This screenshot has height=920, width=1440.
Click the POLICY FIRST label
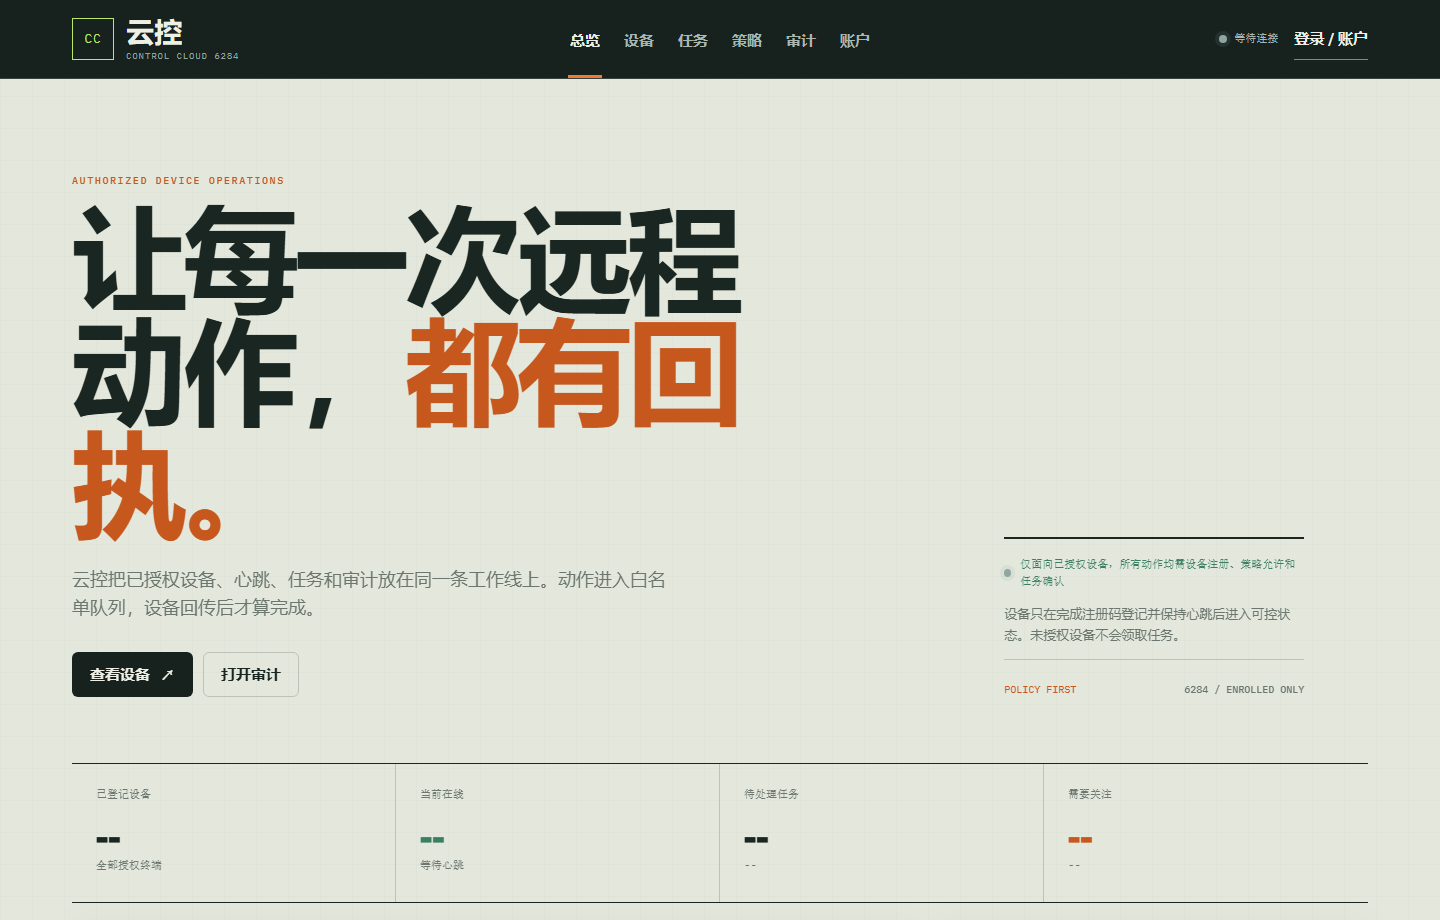pos(1040,690)
